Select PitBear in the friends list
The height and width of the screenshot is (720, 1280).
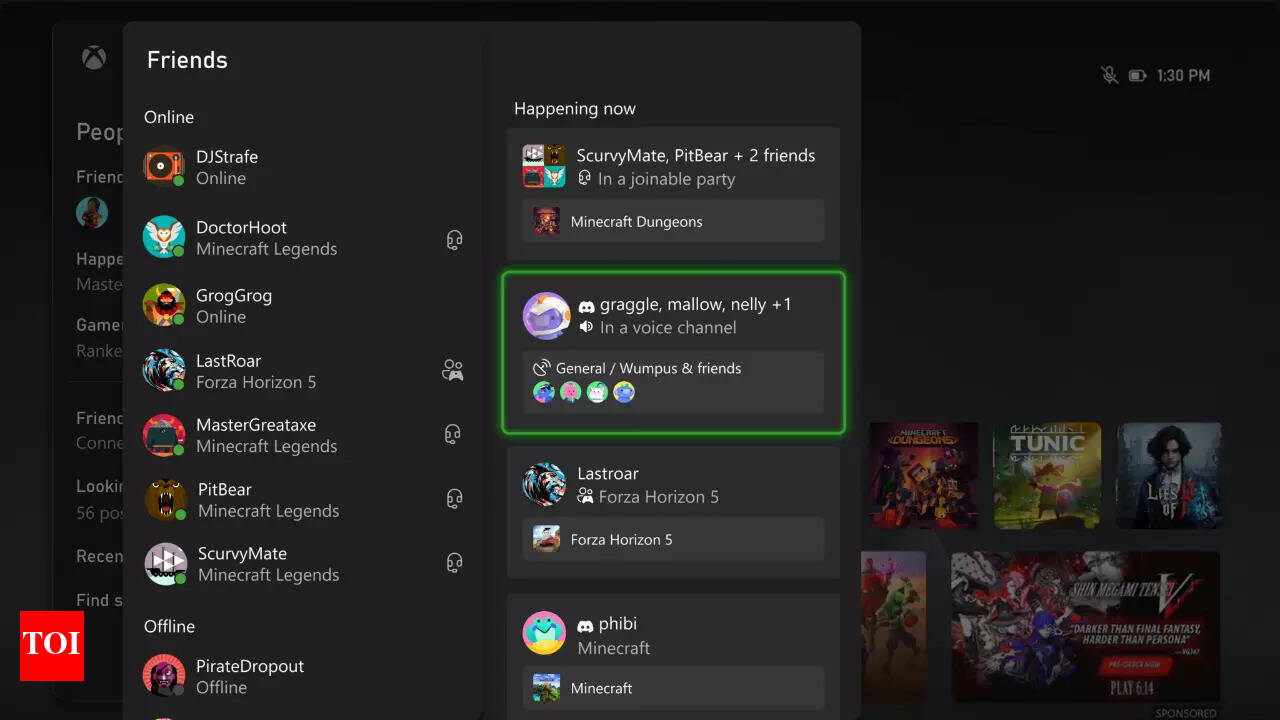304,500
